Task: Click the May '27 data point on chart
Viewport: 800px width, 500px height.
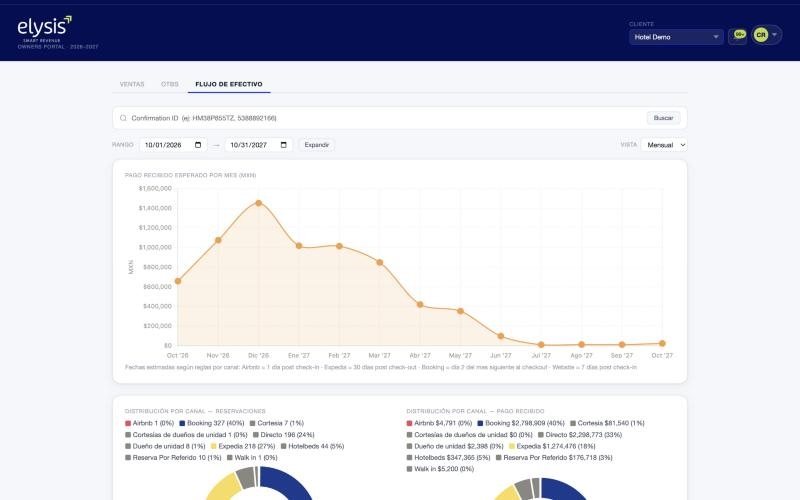Action: 460,311
